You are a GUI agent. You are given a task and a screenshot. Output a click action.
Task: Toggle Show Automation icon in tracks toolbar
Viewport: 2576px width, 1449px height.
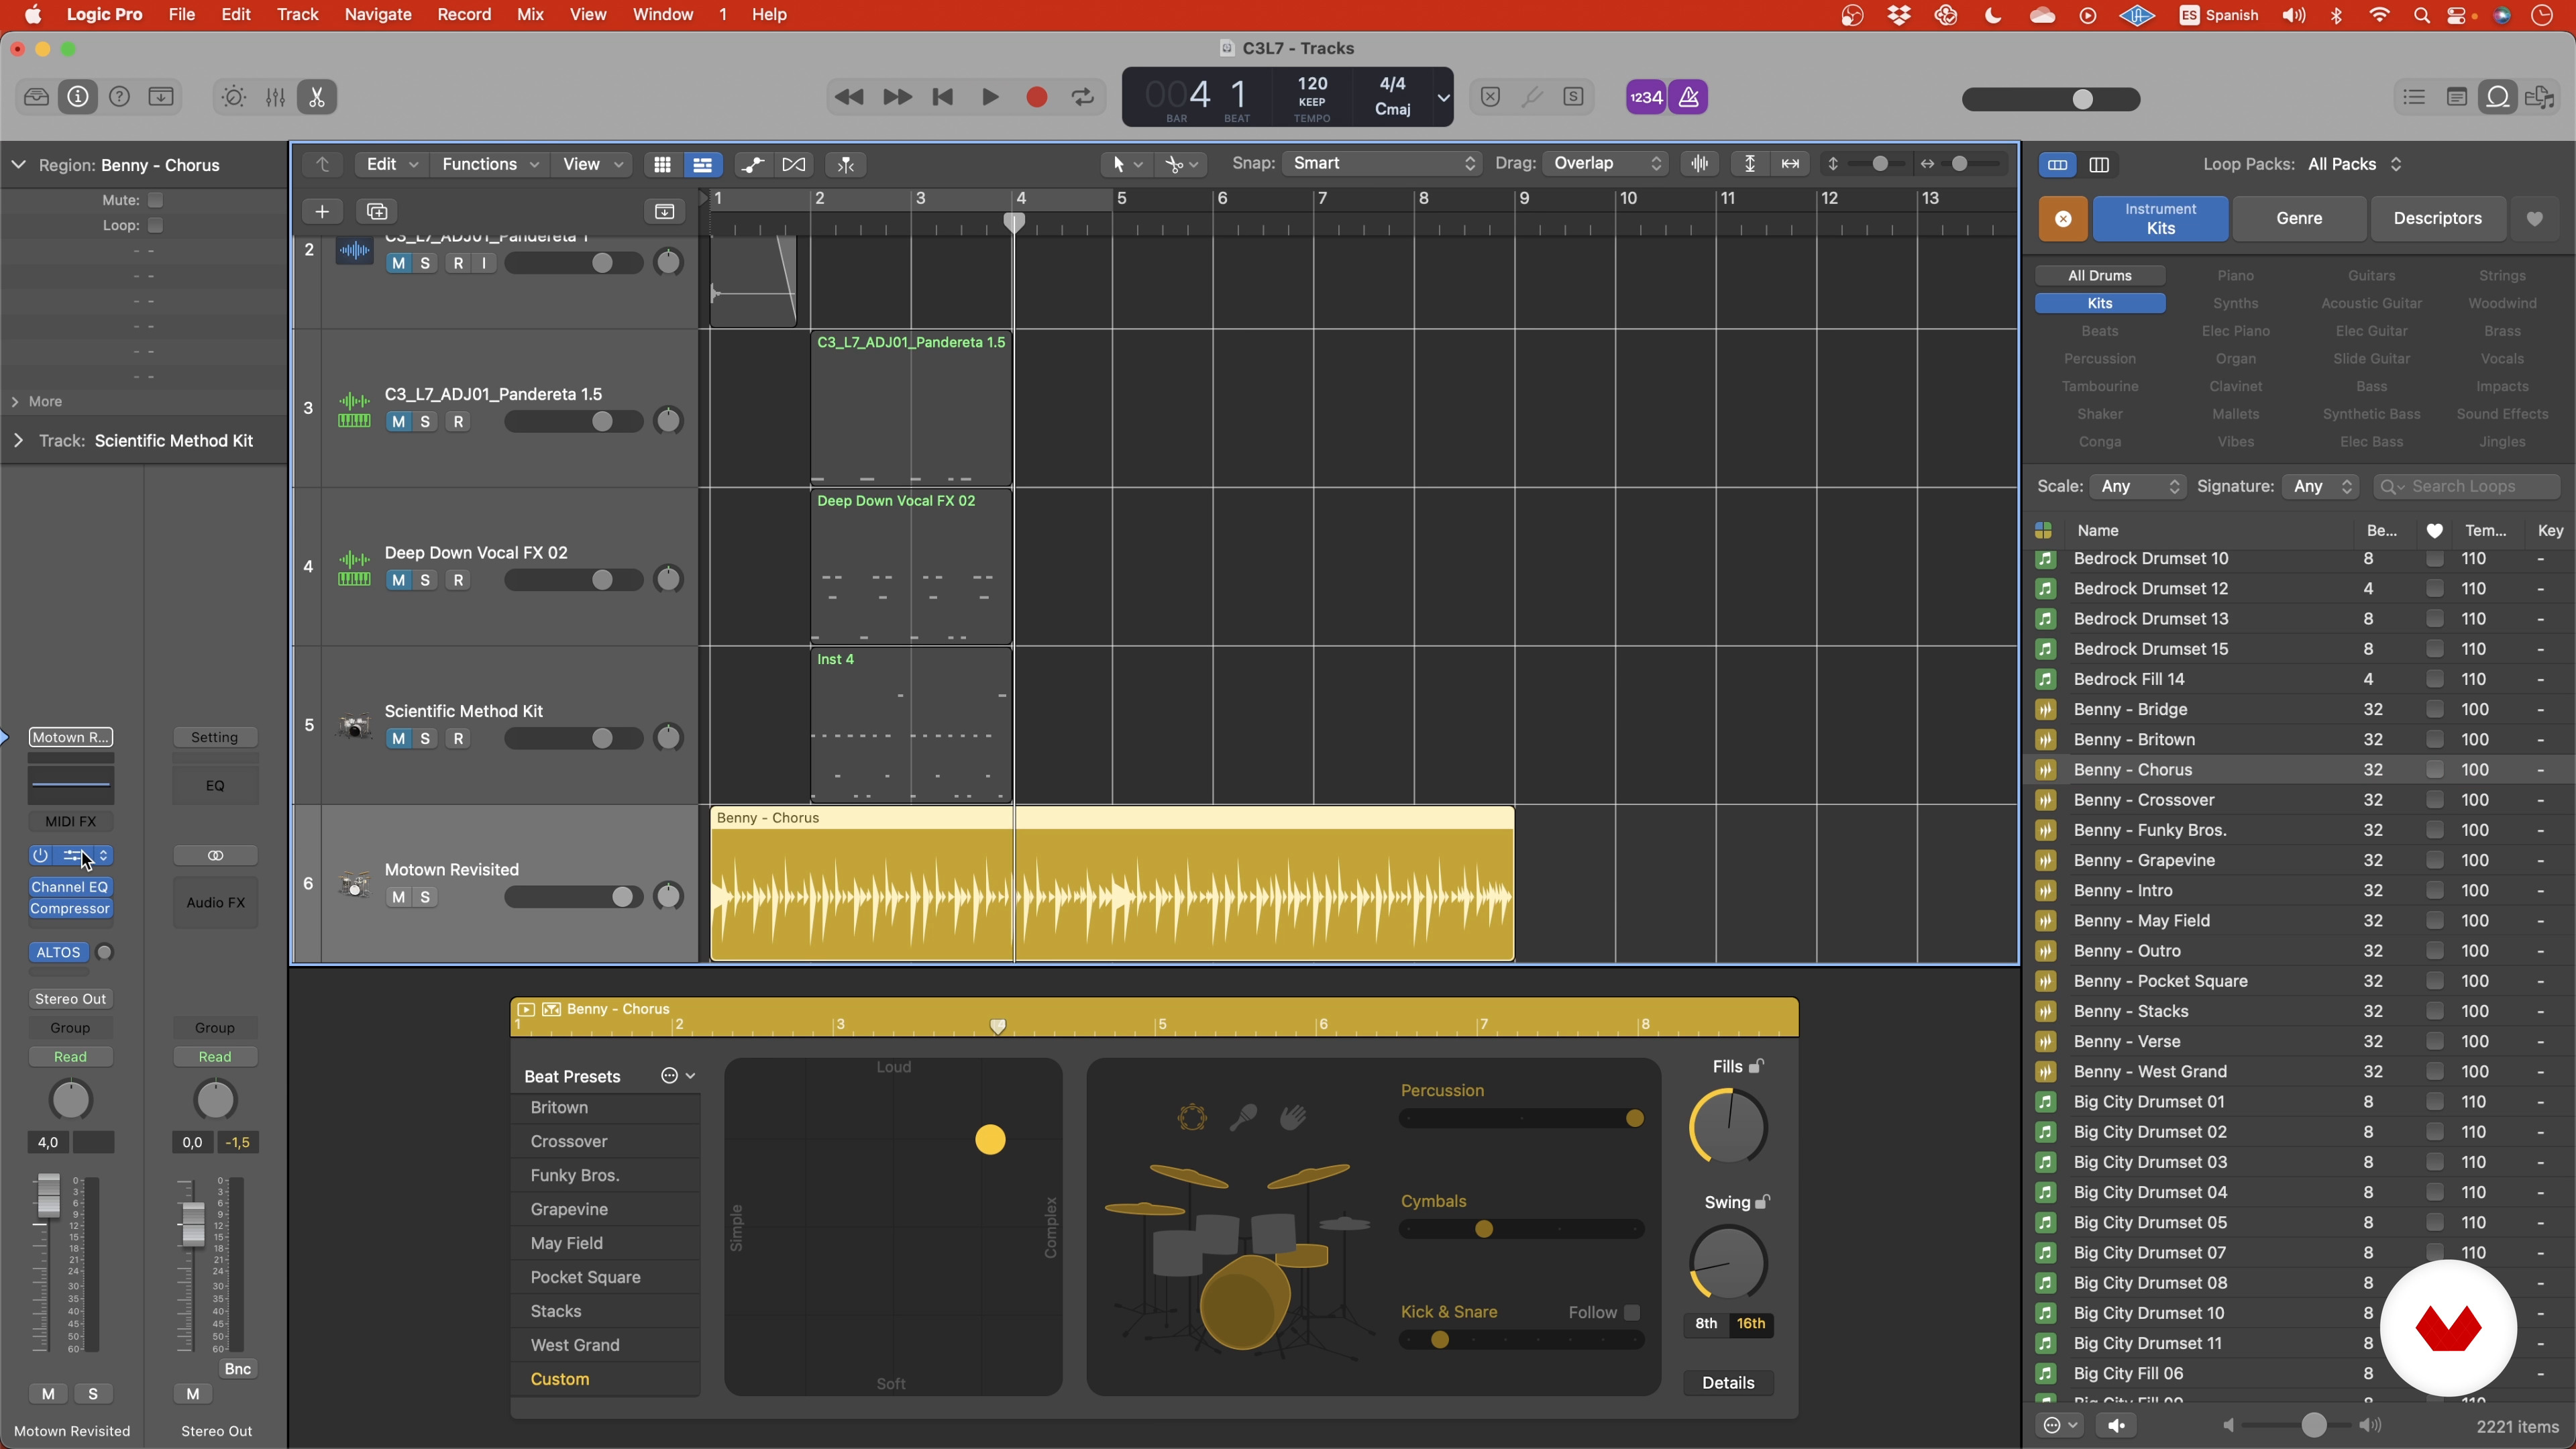point(752,164)
